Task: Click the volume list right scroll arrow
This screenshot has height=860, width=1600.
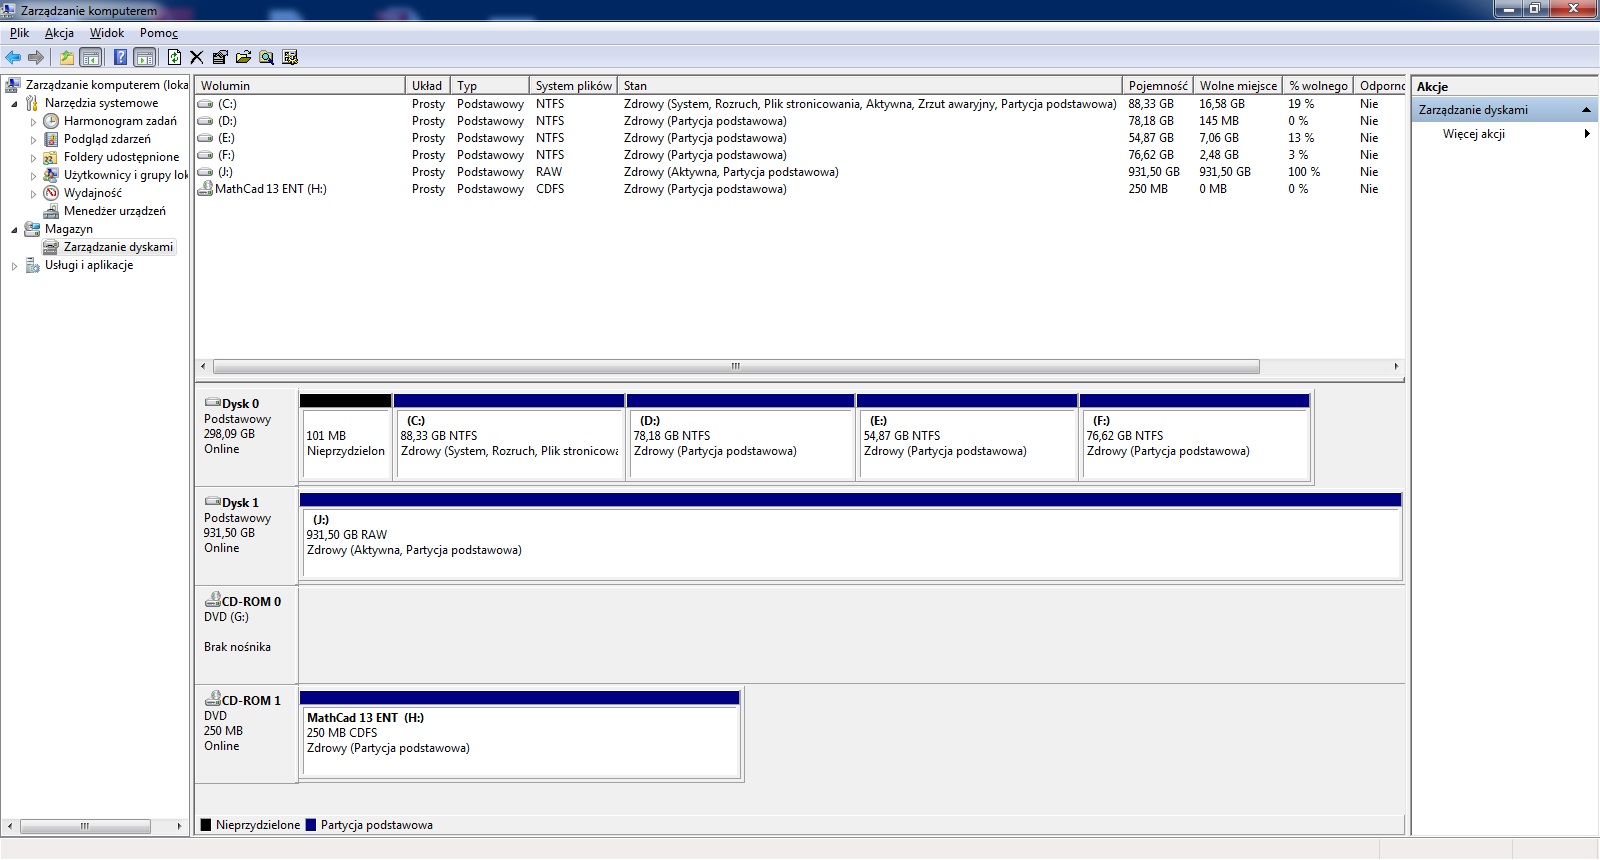Action: coord(1396,366)
